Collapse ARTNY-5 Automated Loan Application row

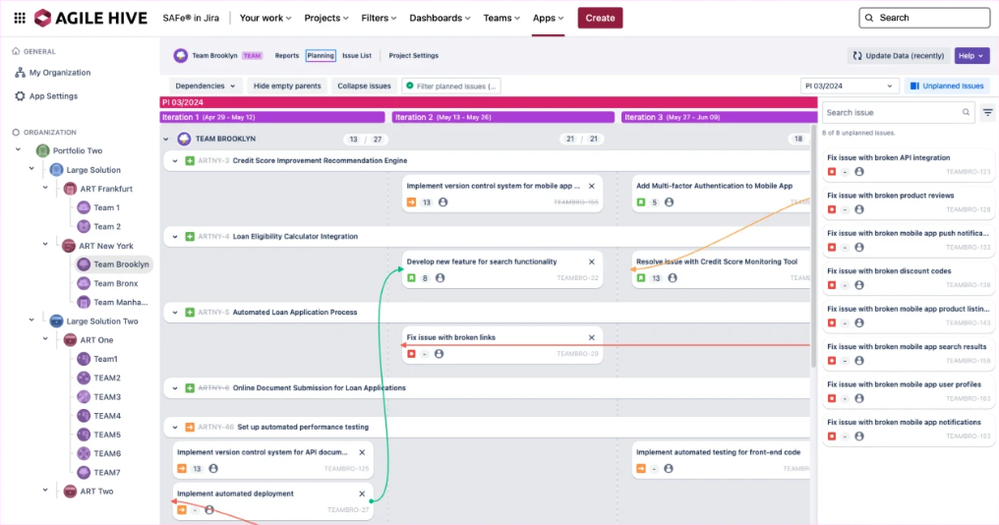(175, 312)
